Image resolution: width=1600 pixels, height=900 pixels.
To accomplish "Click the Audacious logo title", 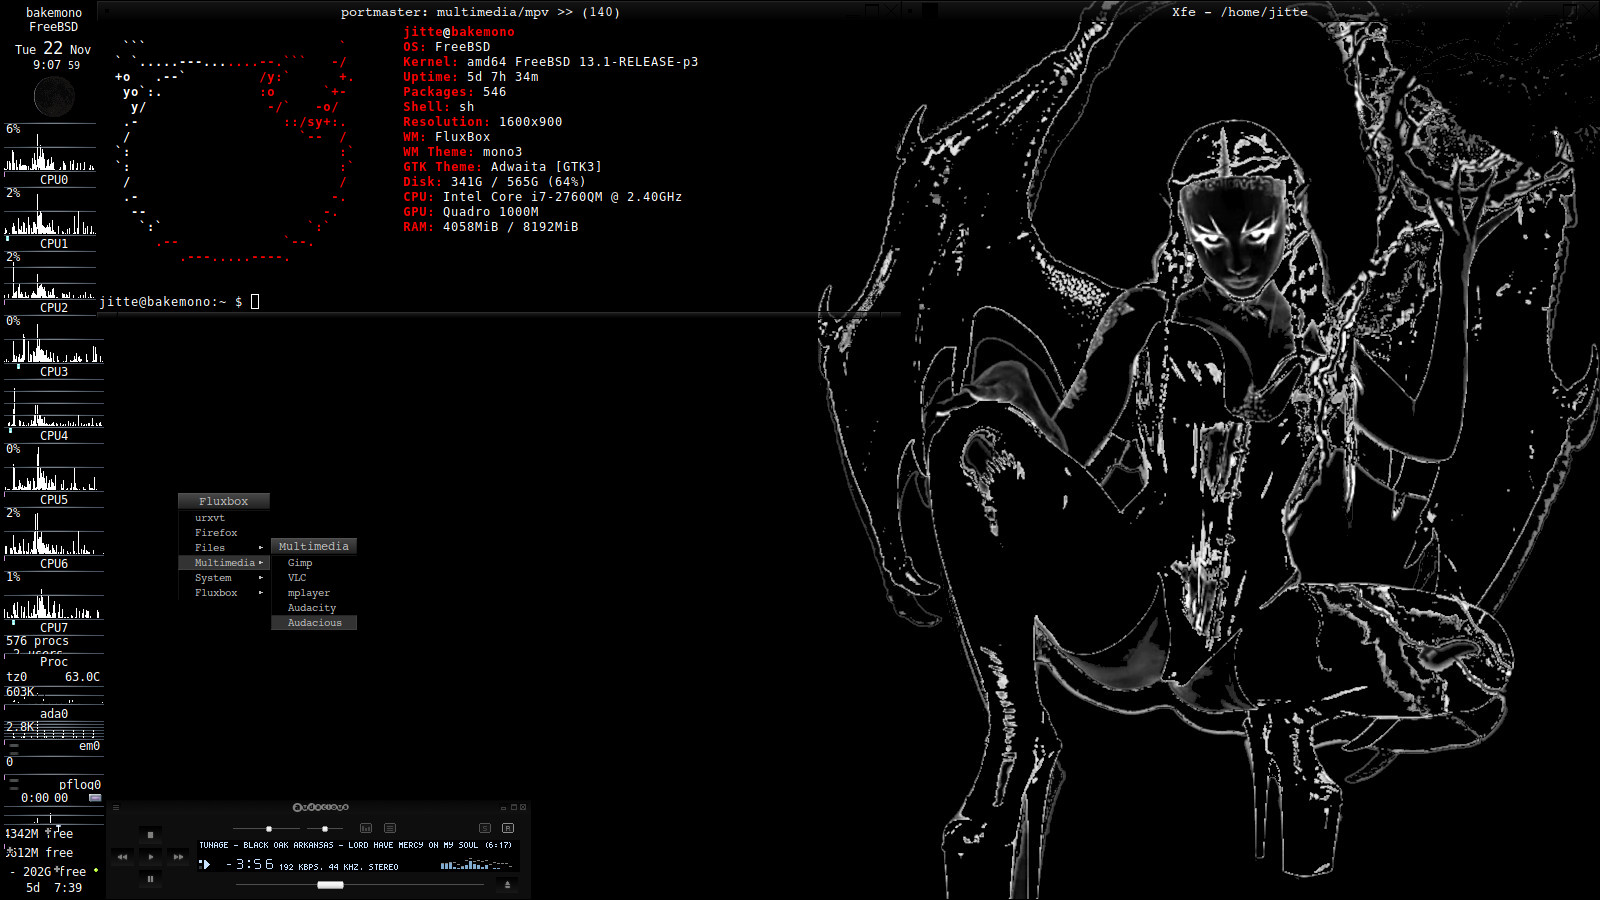I will tap(320, 807).
